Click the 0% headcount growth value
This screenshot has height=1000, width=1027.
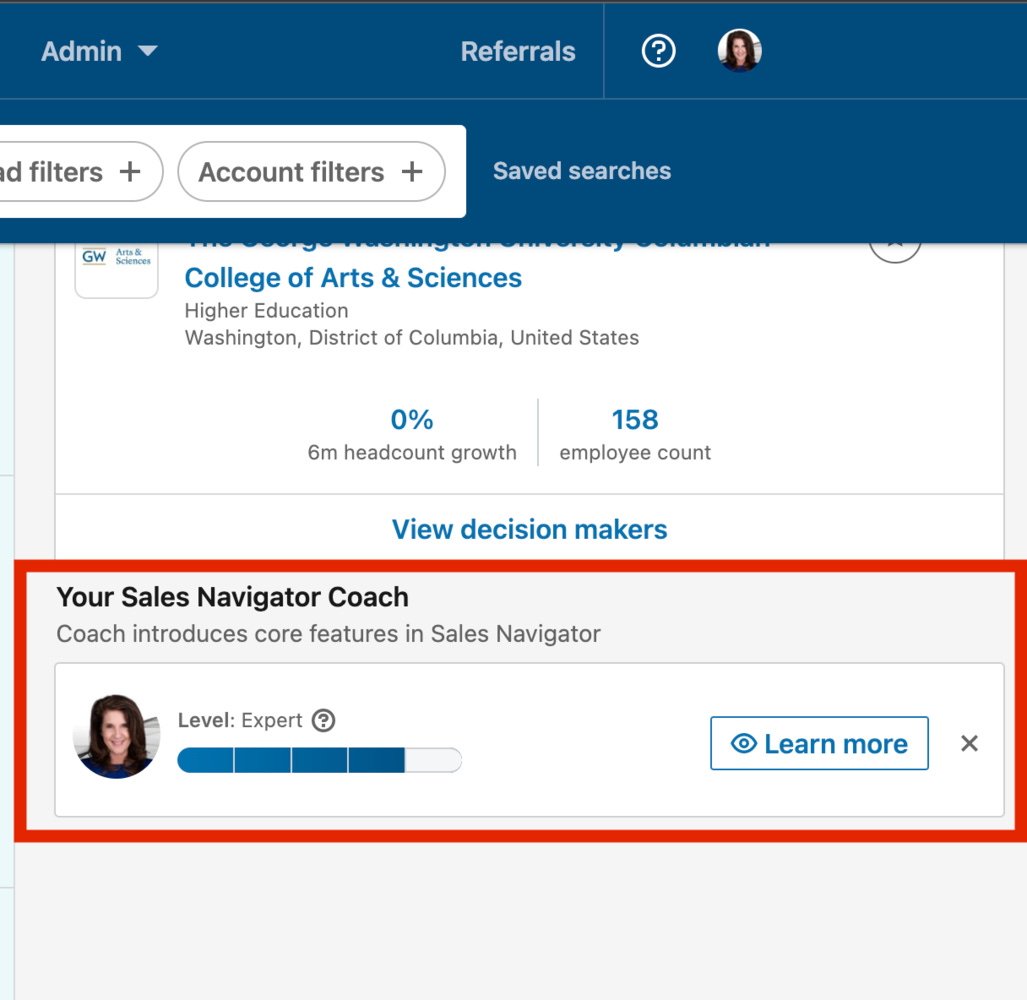(x=412, y=419)
